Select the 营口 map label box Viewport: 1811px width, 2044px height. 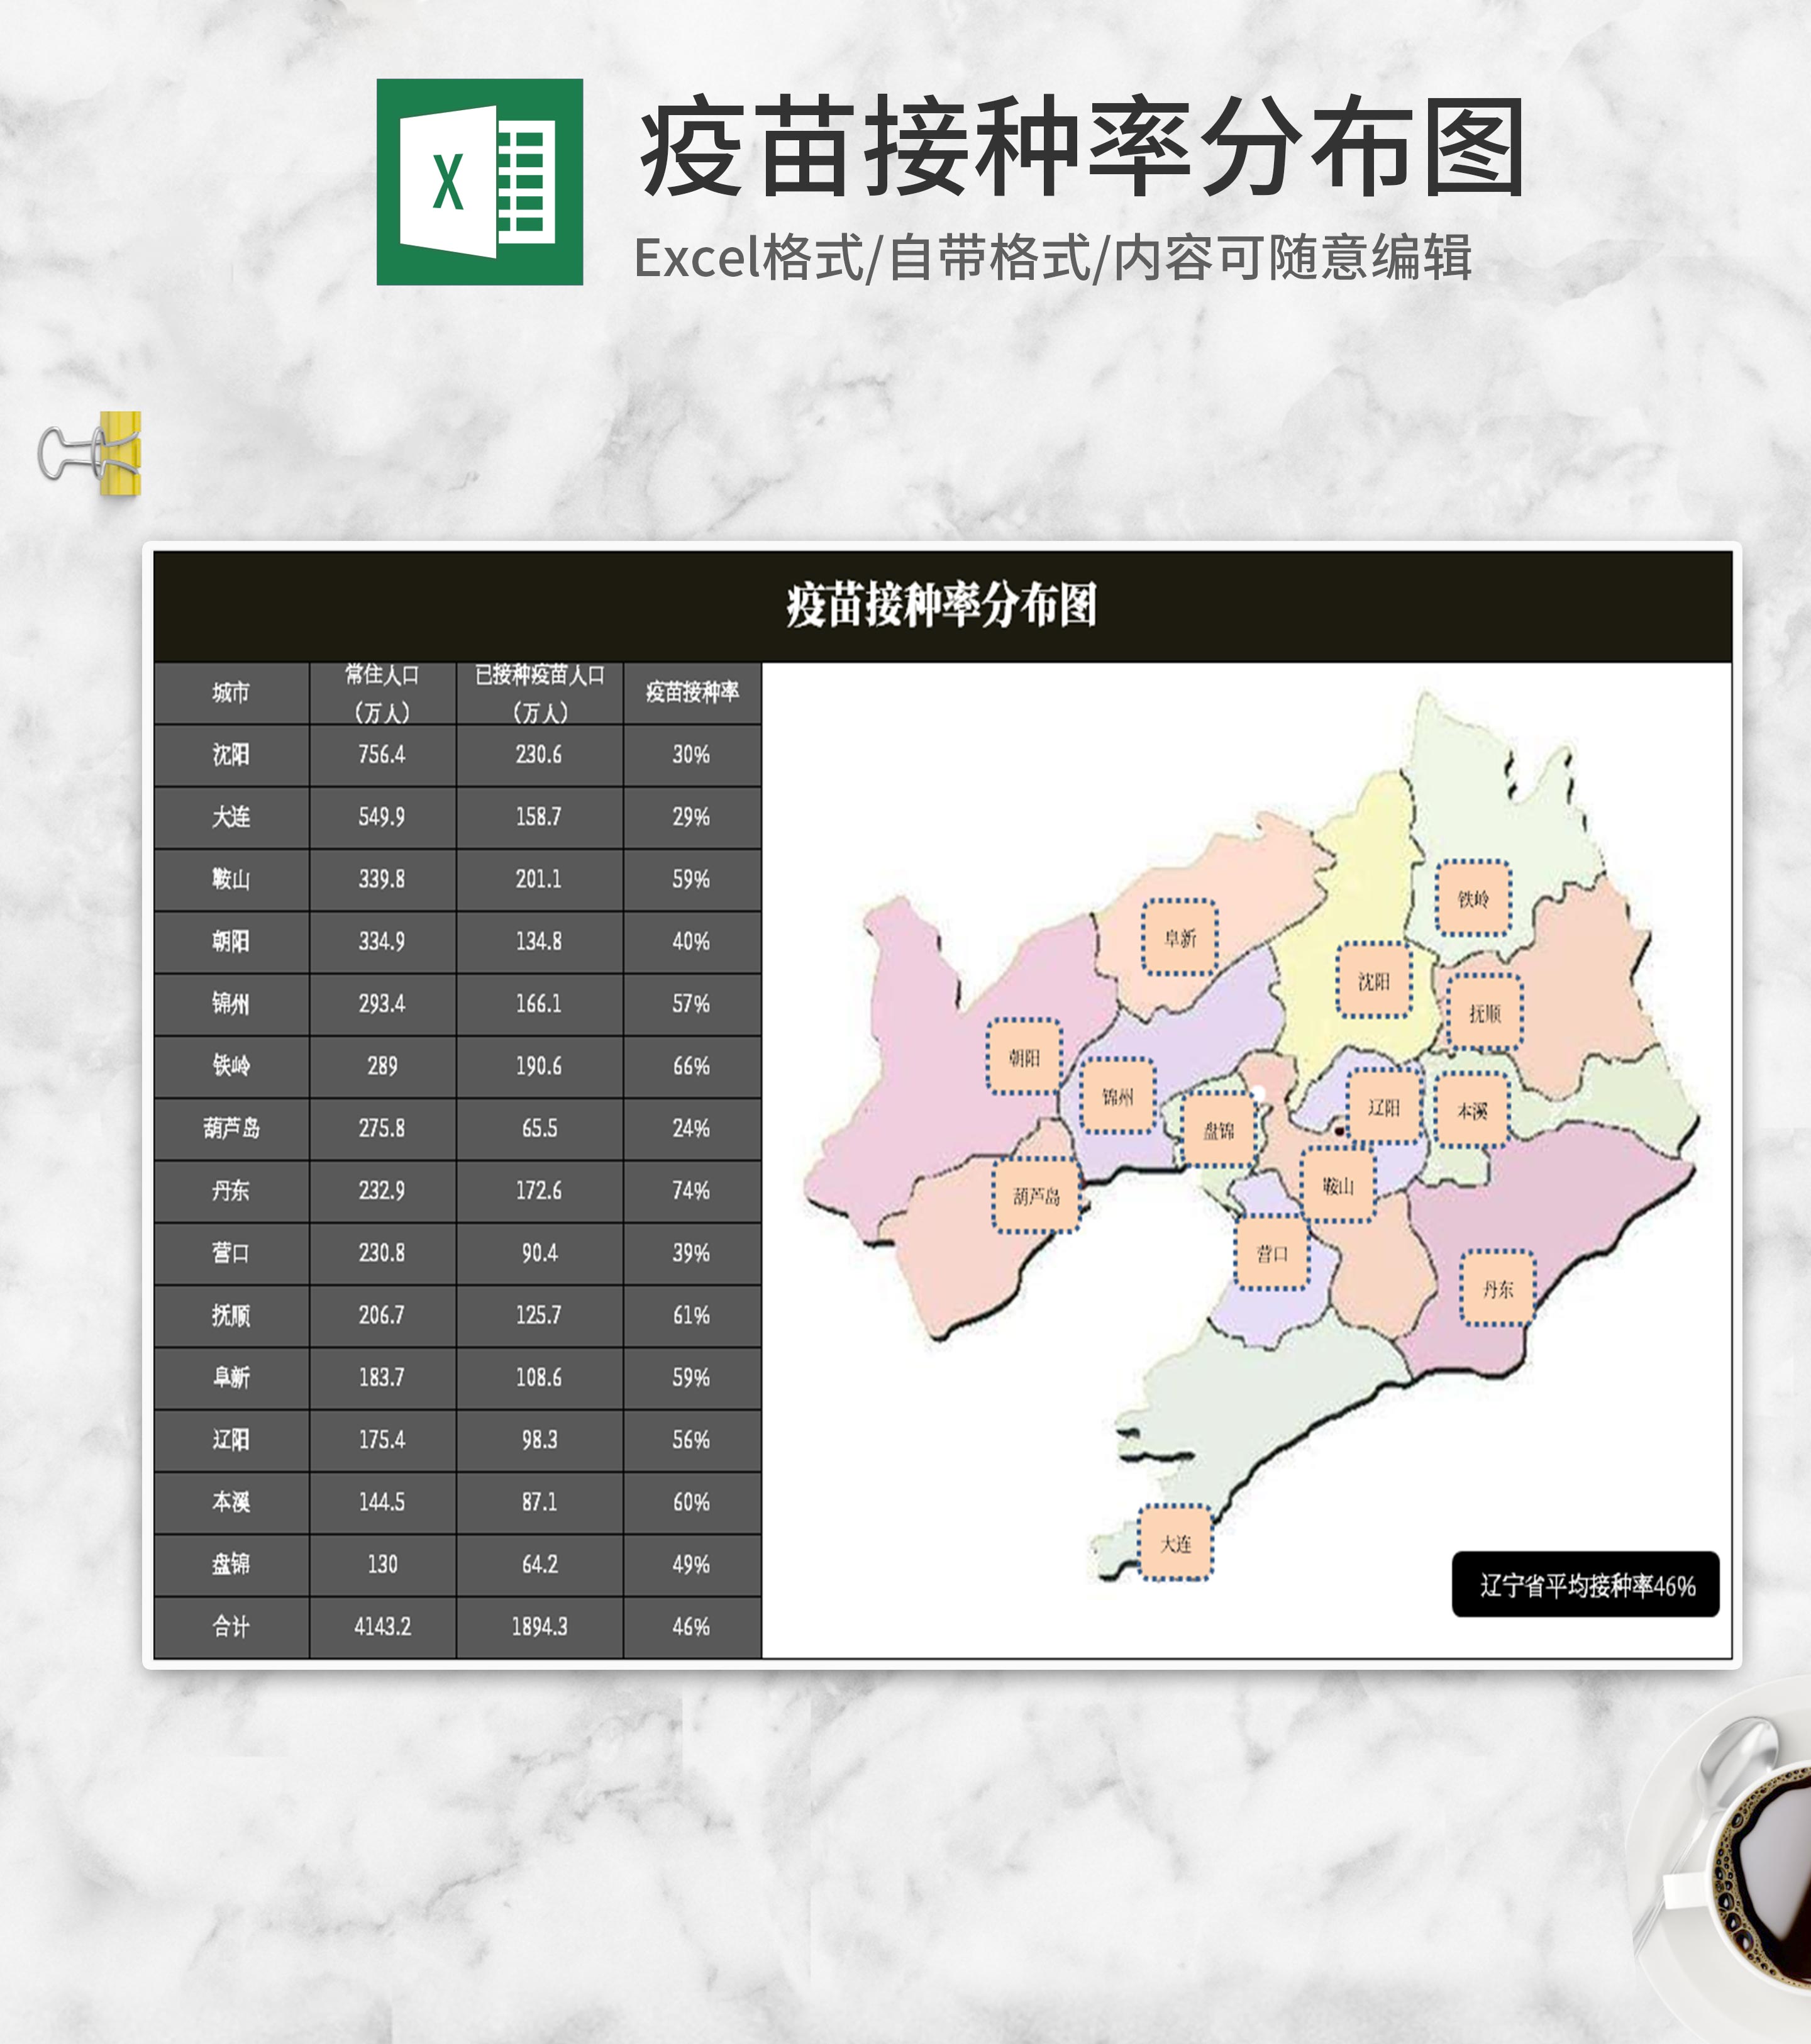1272,1253
